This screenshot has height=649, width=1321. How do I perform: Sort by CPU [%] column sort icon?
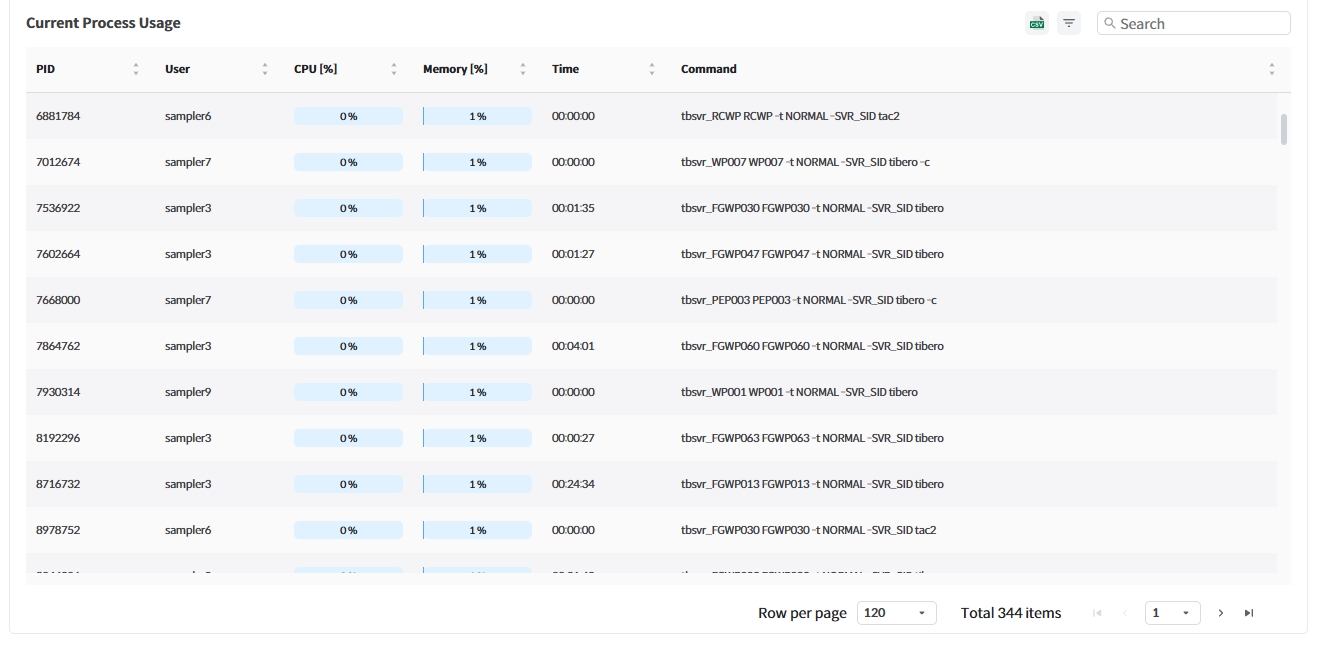coord(394,69)
